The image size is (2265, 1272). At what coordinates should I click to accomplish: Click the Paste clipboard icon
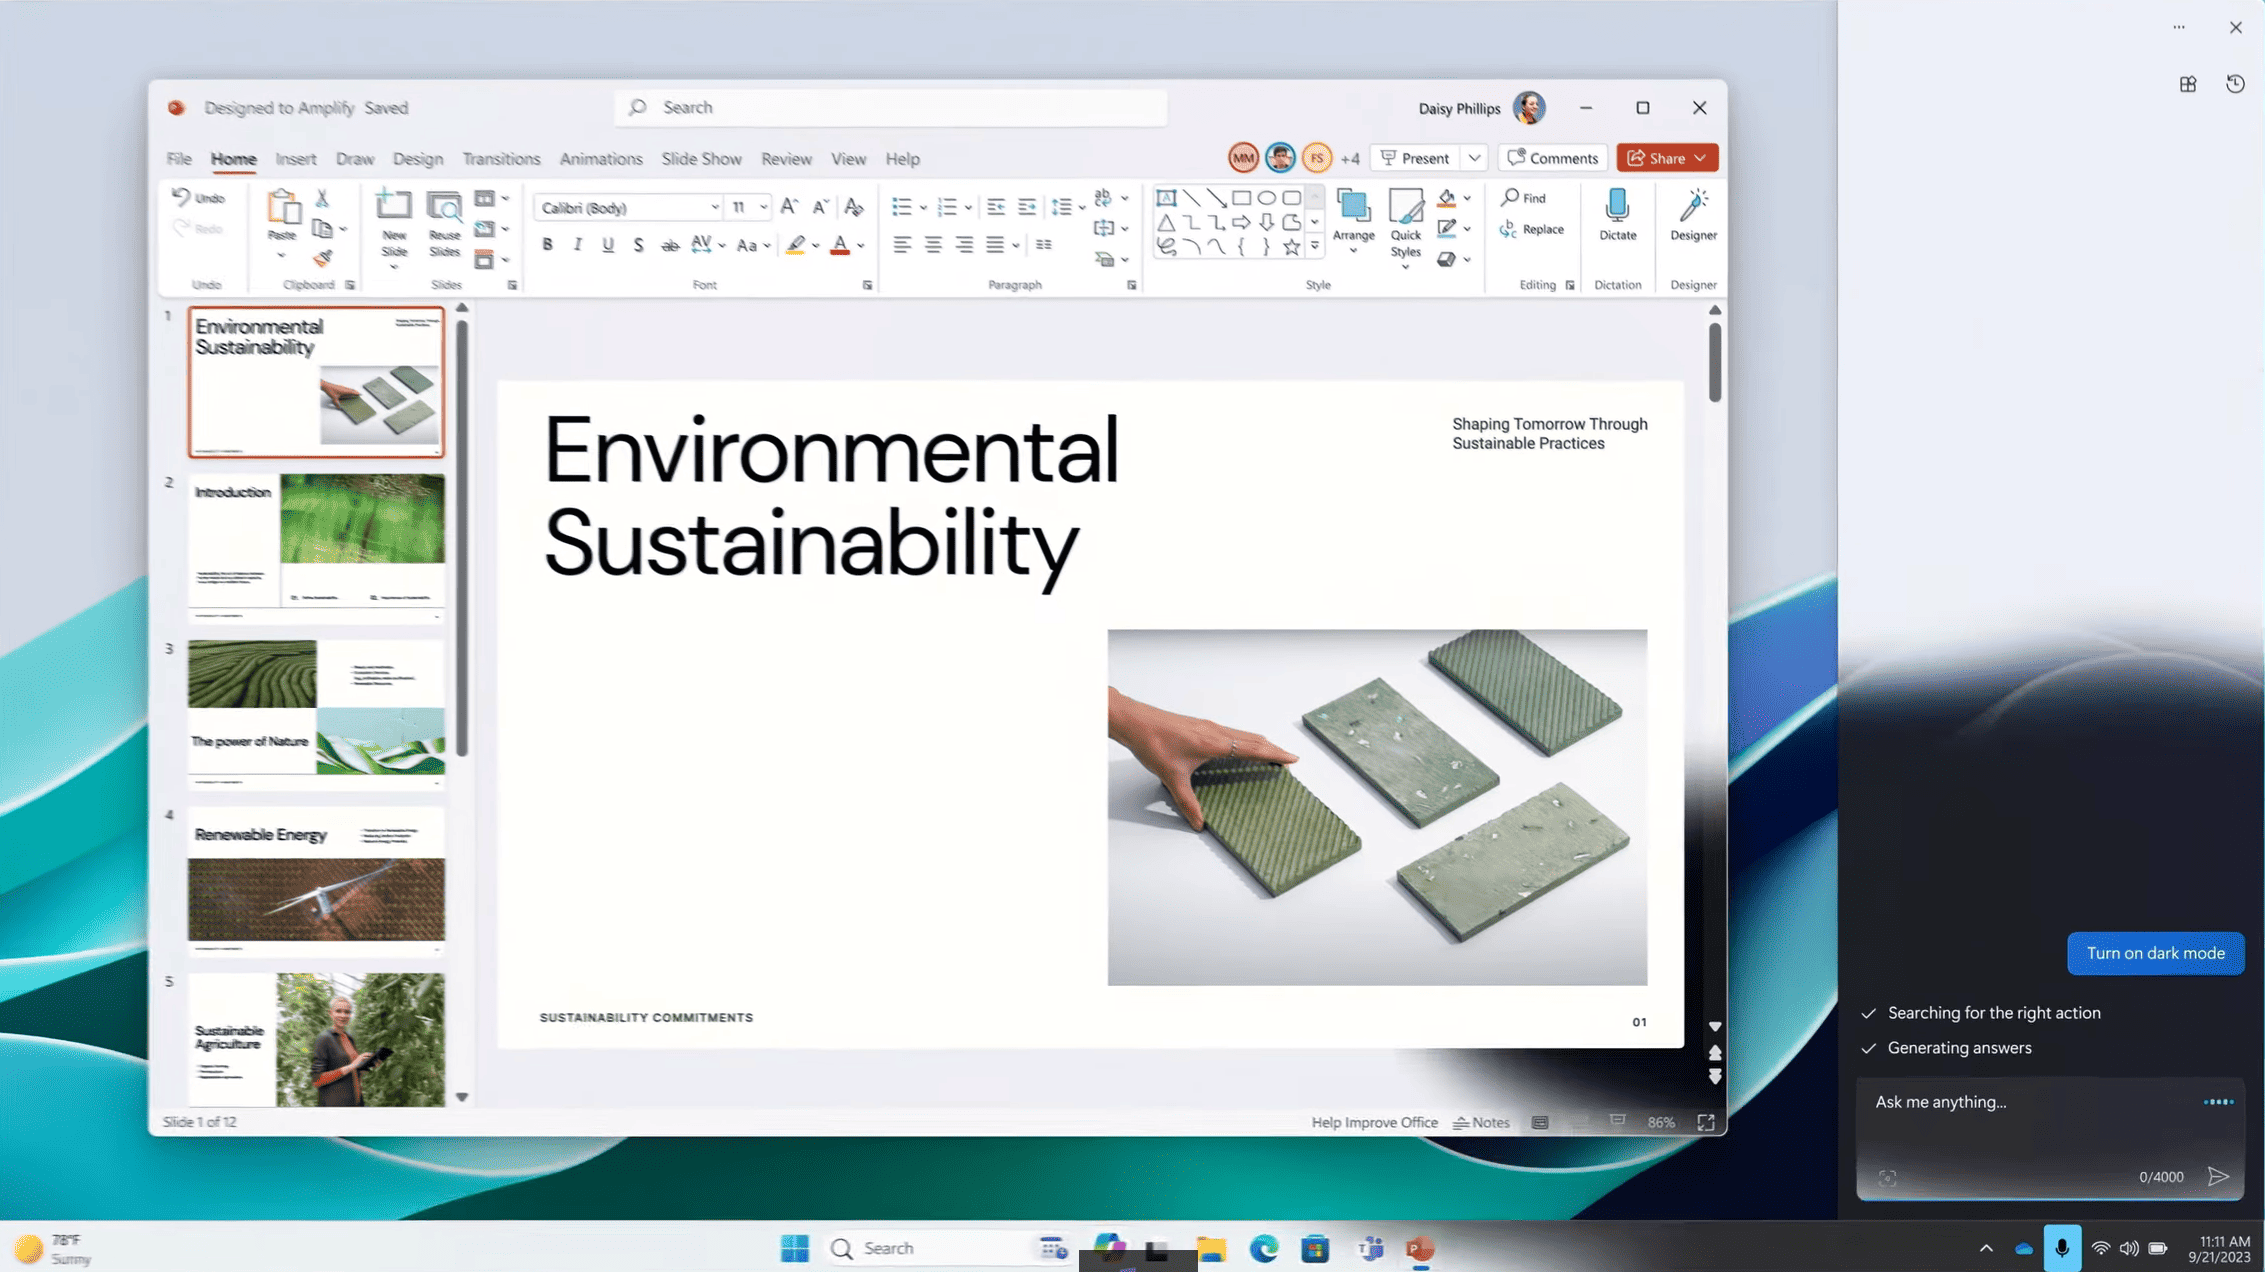(x=283, y=207)
